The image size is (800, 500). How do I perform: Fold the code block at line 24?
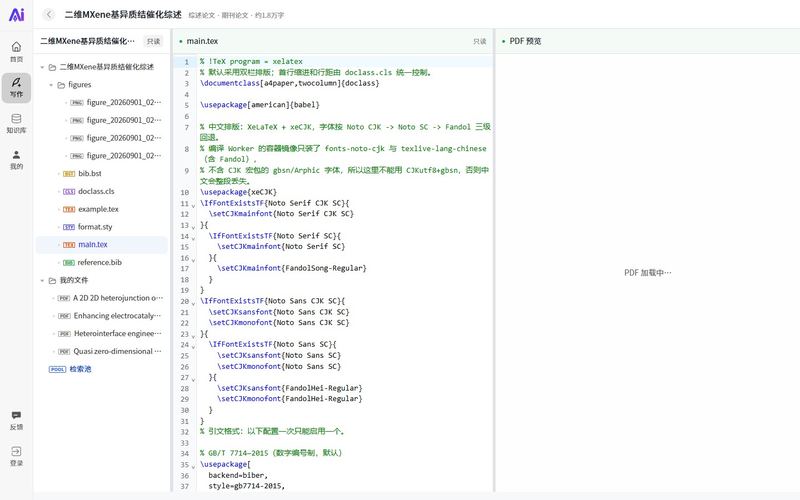coord(193,346)
